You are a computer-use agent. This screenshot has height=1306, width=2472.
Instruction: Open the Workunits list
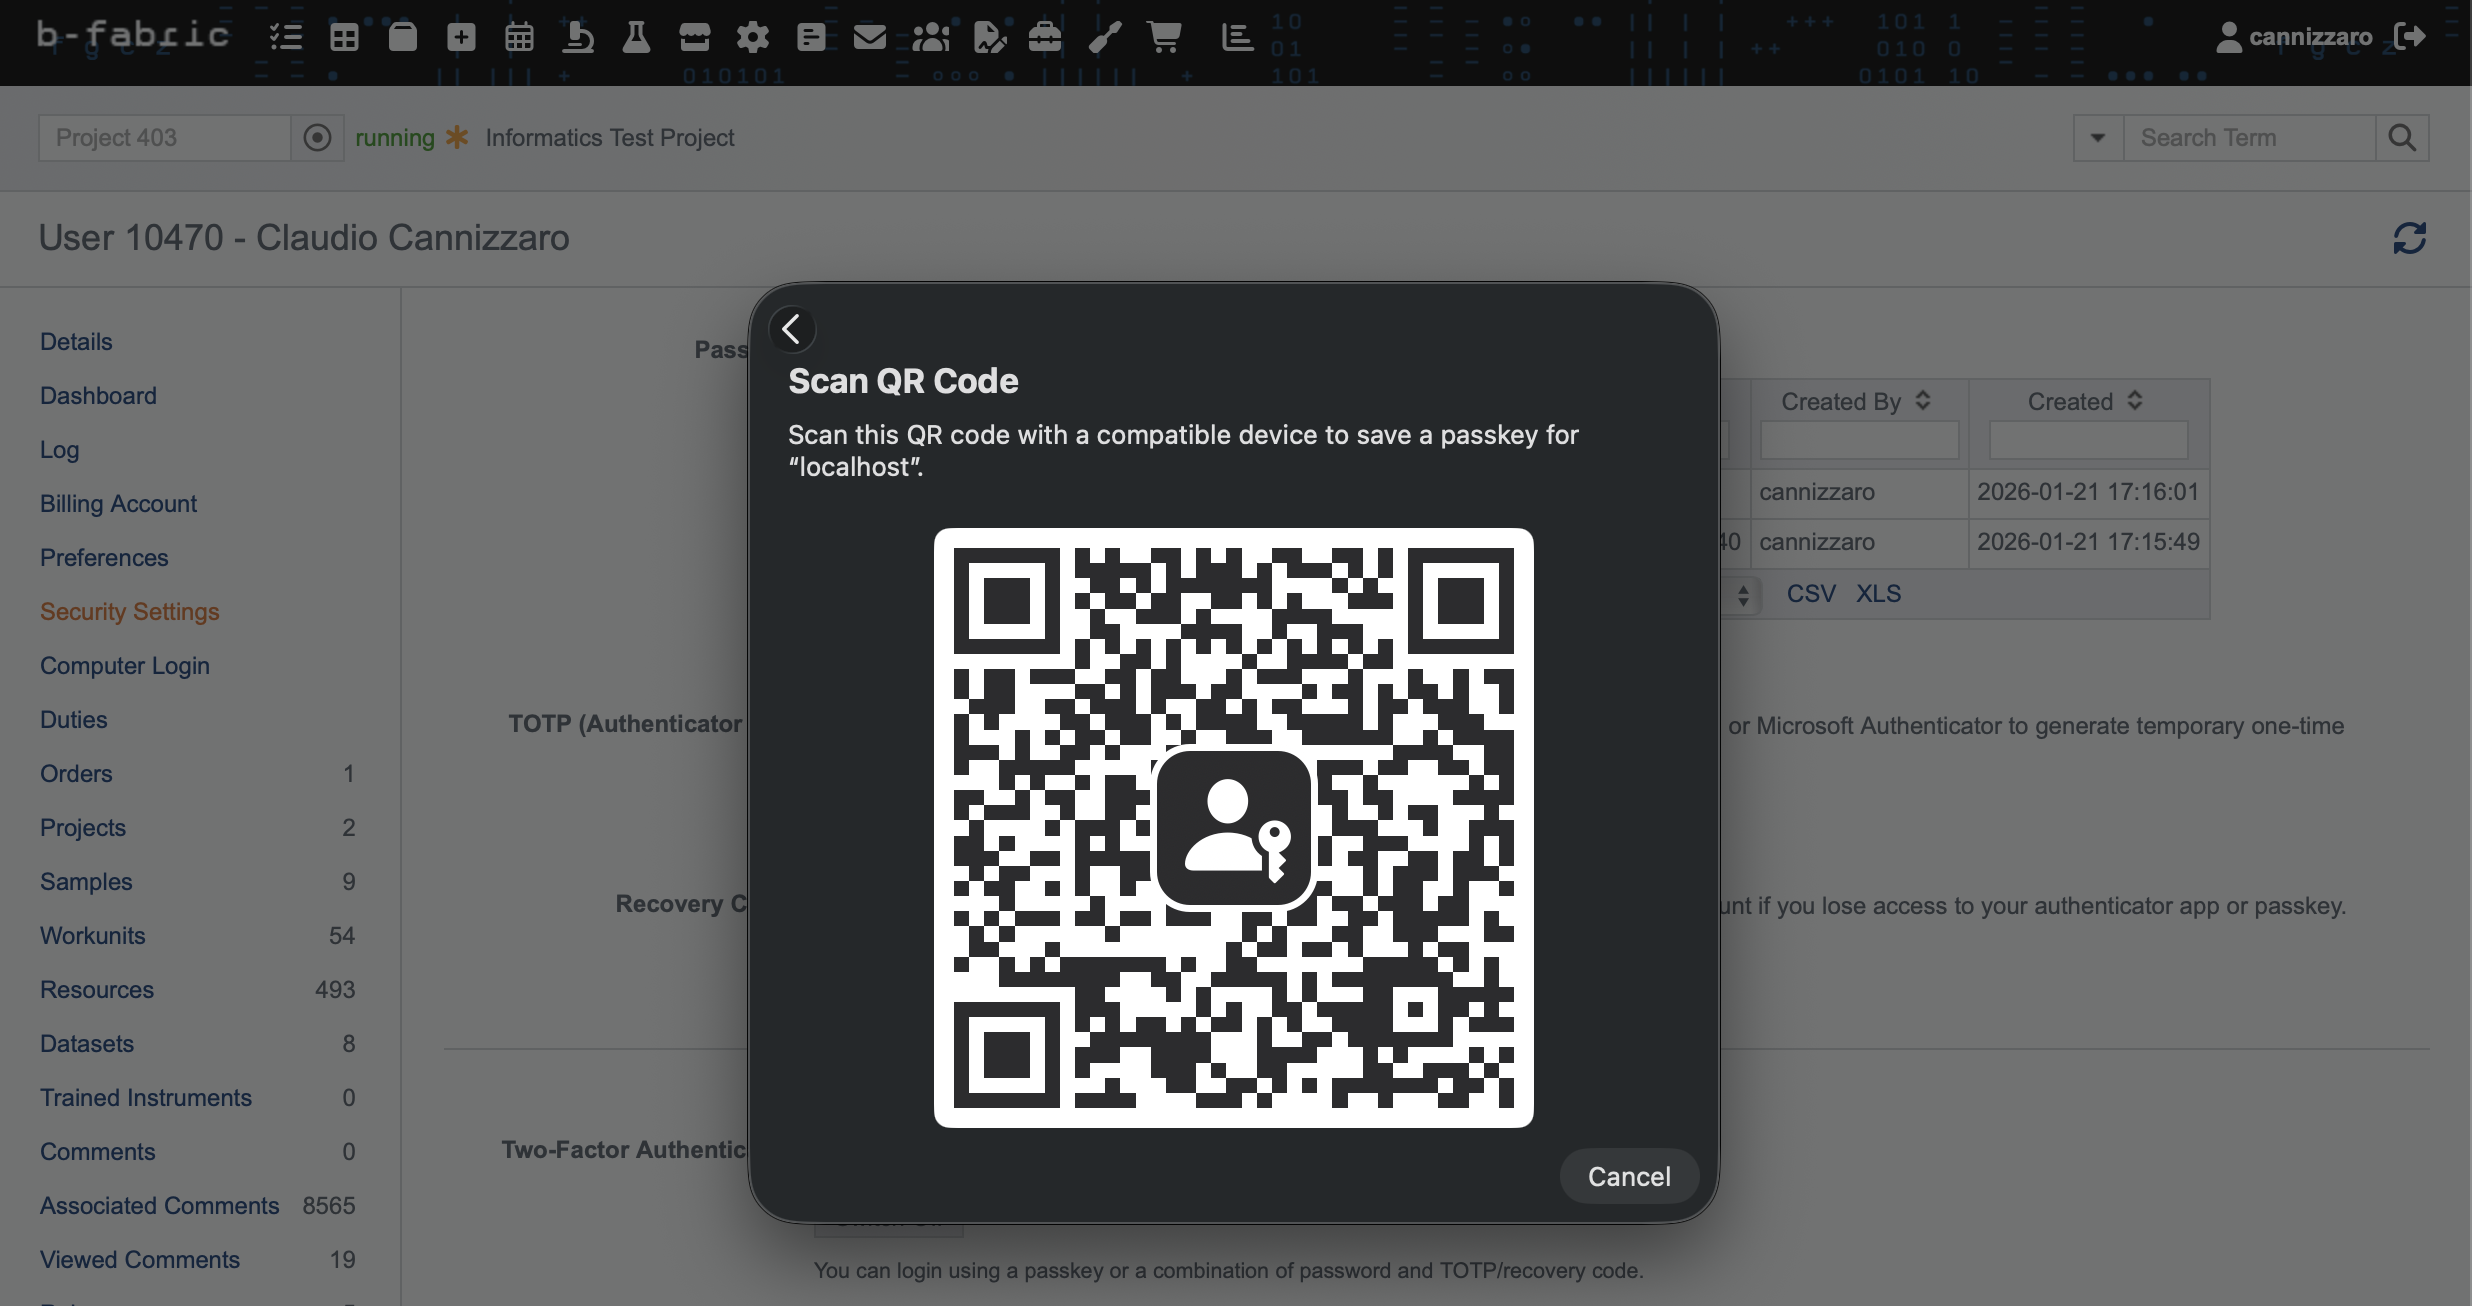coord(93,936)
